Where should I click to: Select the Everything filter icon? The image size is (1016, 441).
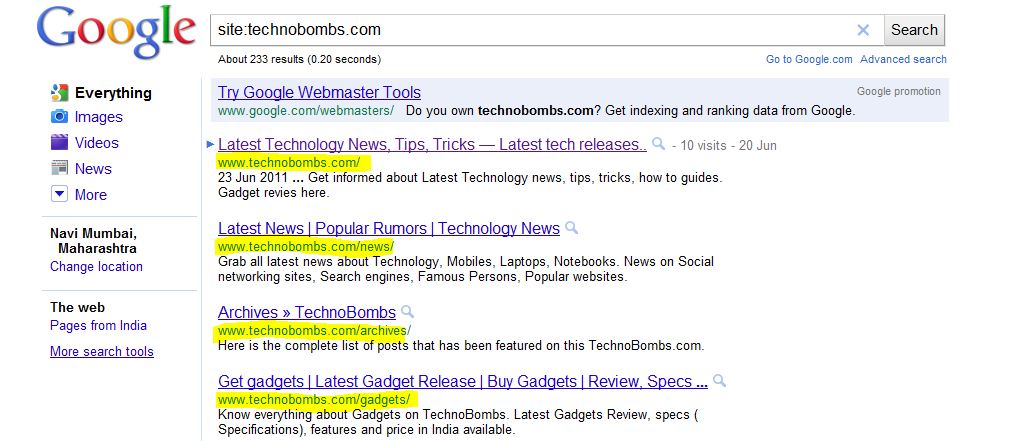(59, 93)
